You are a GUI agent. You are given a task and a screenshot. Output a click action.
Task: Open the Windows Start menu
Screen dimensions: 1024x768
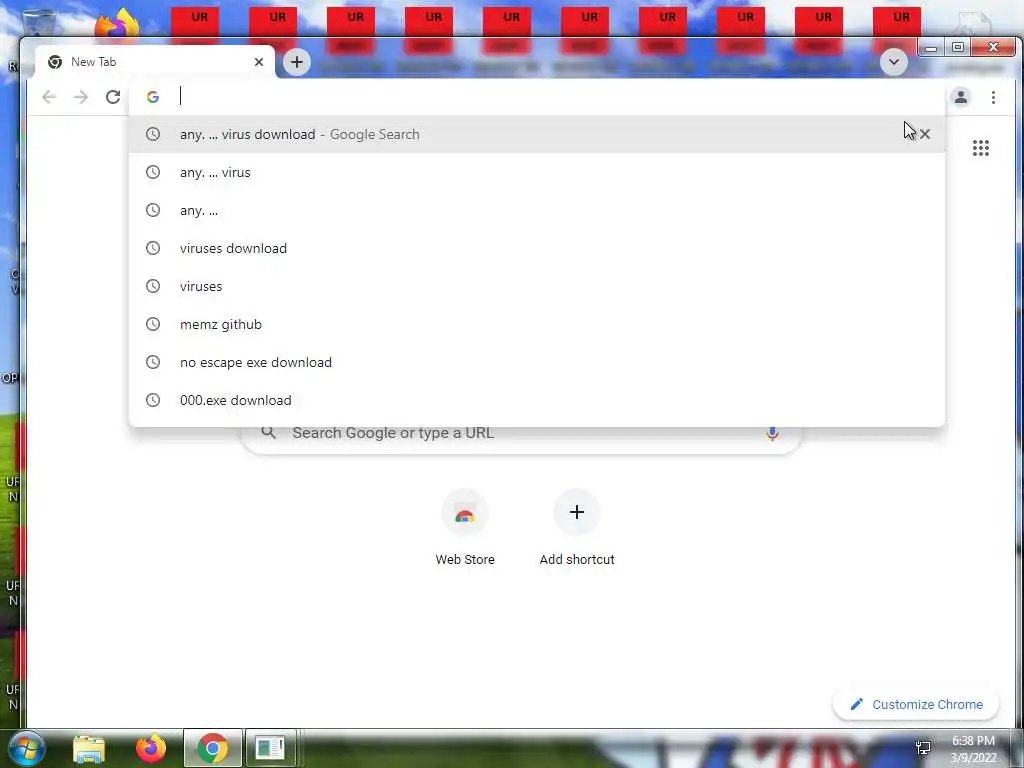26,748
